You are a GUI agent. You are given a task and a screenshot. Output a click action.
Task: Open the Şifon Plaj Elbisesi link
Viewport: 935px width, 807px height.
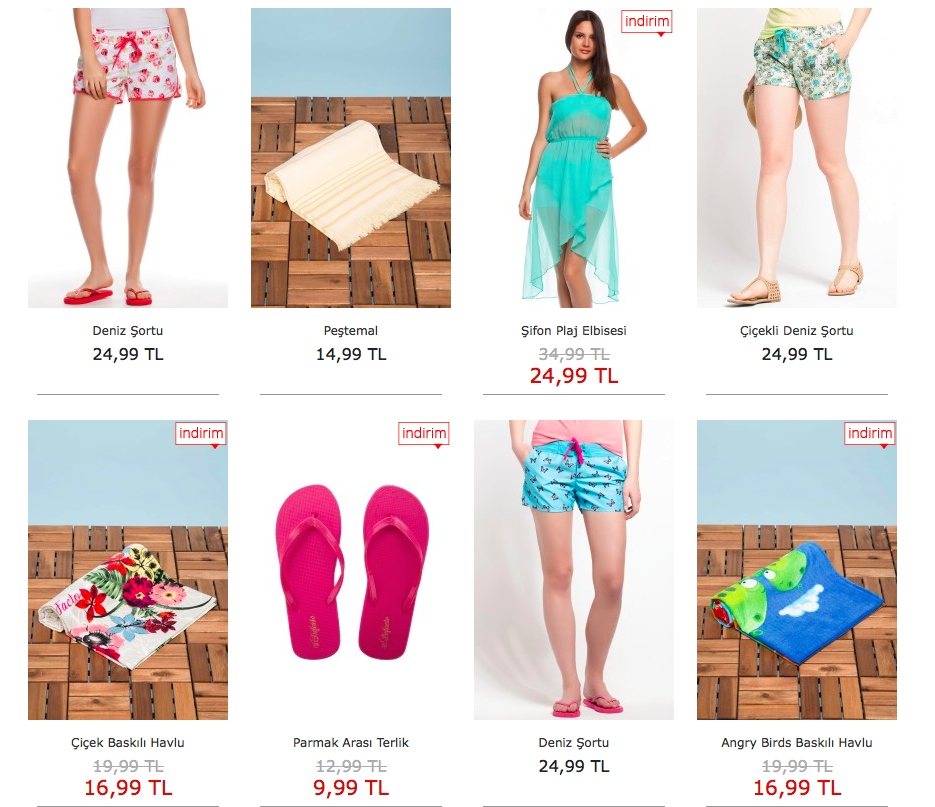[x=574, y=330]
